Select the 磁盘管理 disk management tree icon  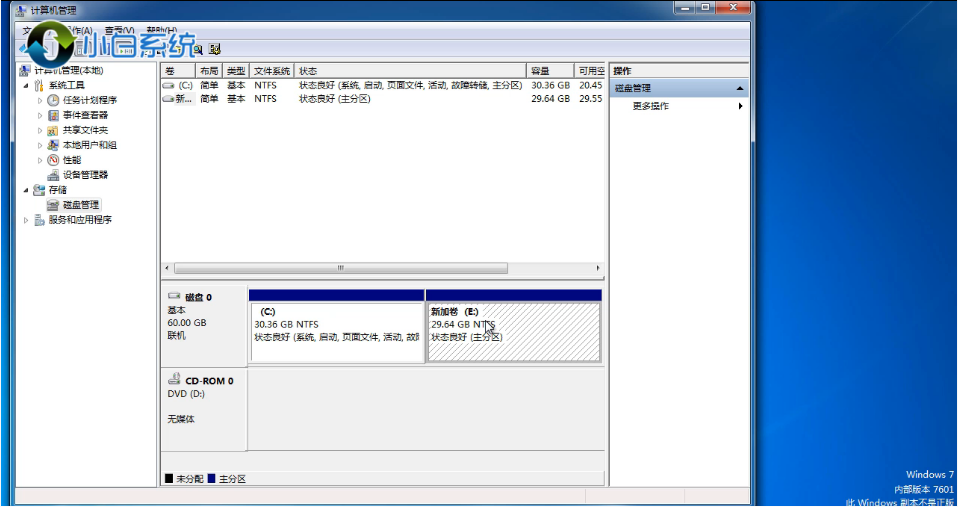point(54,205)
